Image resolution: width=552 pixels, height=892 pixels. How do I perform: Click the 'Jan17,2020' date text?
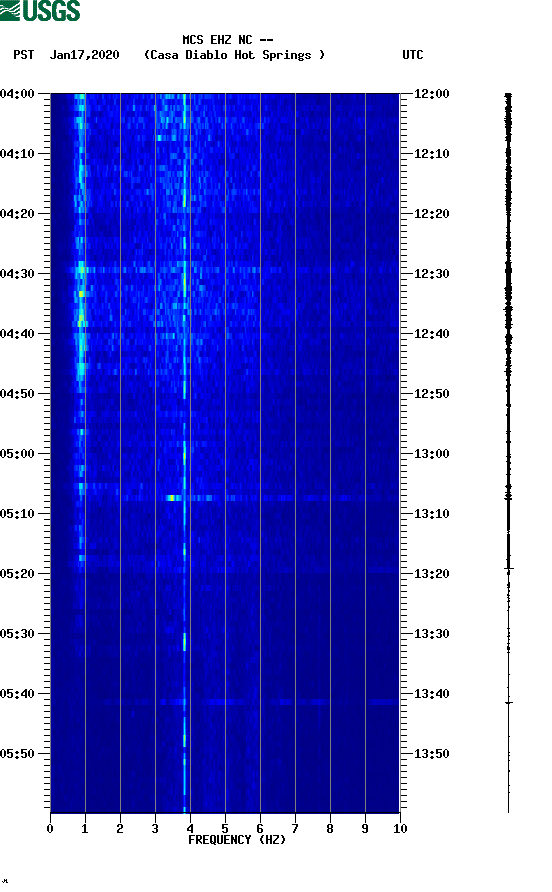click(85, 55)
